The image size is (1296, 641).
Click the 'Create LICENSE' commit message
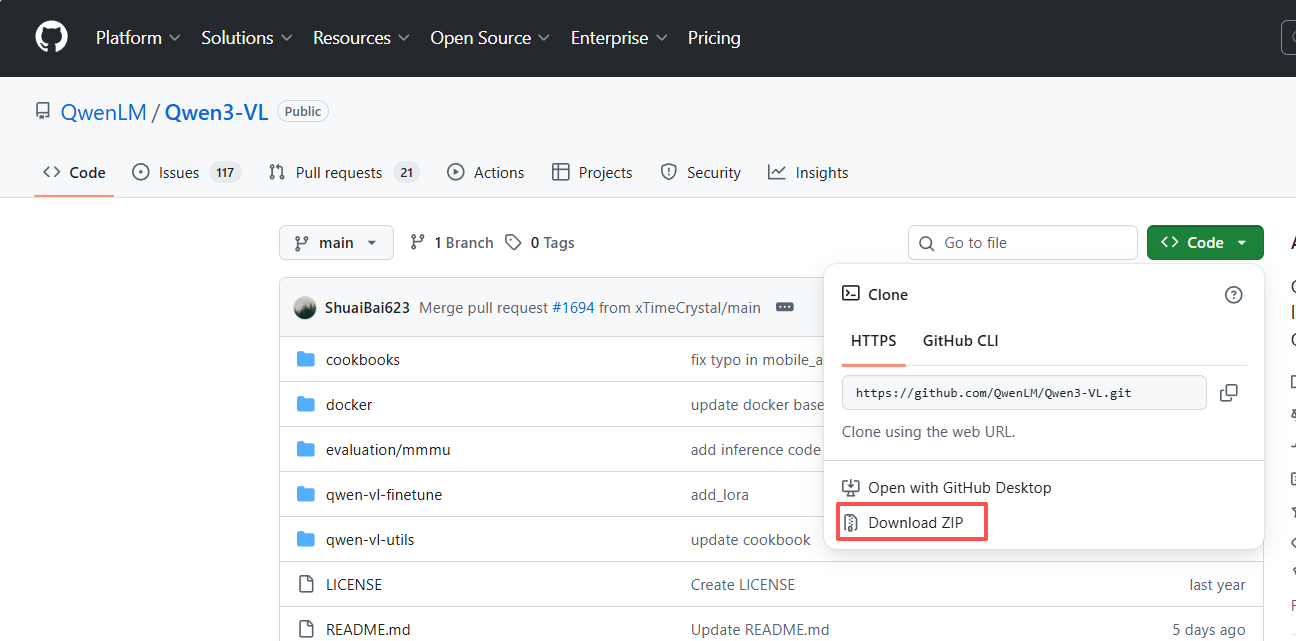point(743,585)
